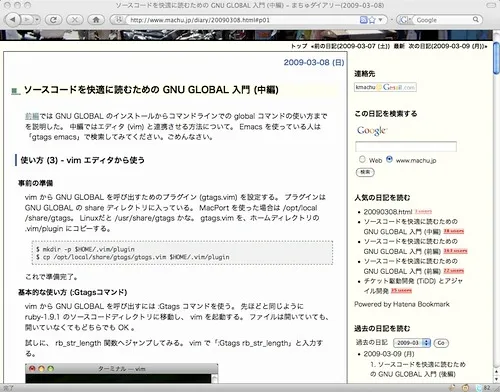
Task: Click the Google logo in sidebar search
Action: 372,131
